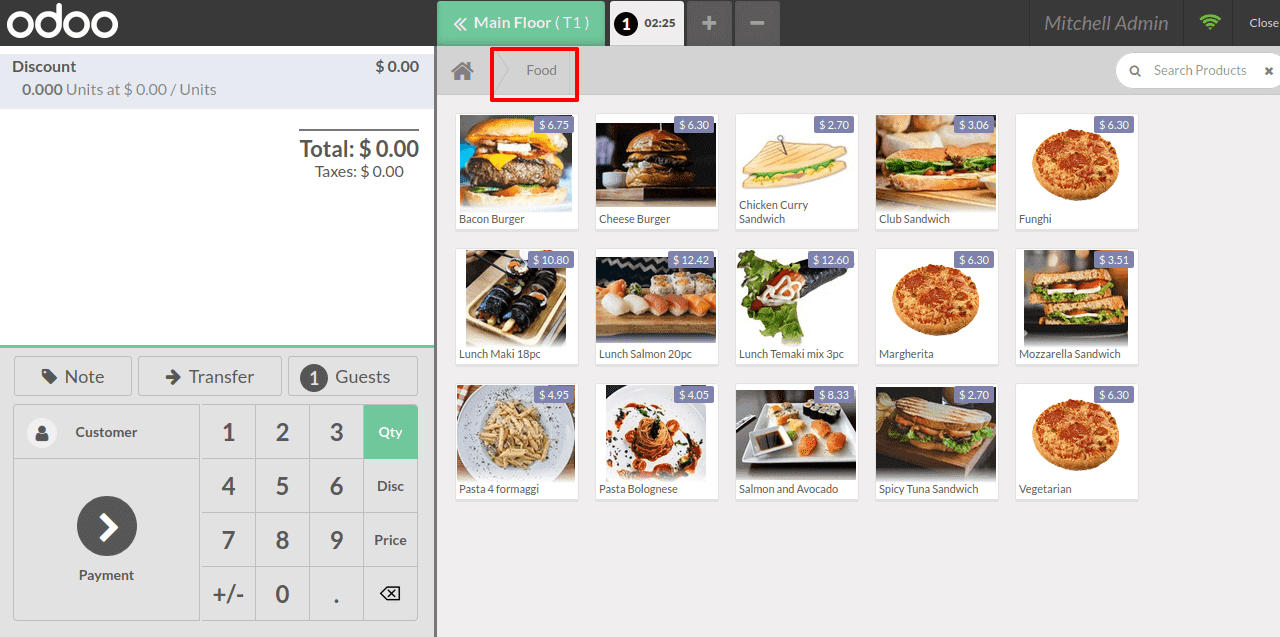Tap the decimal point key
Screen dimensions: 1280x637
pyautogui.click(x=337, y=594)
